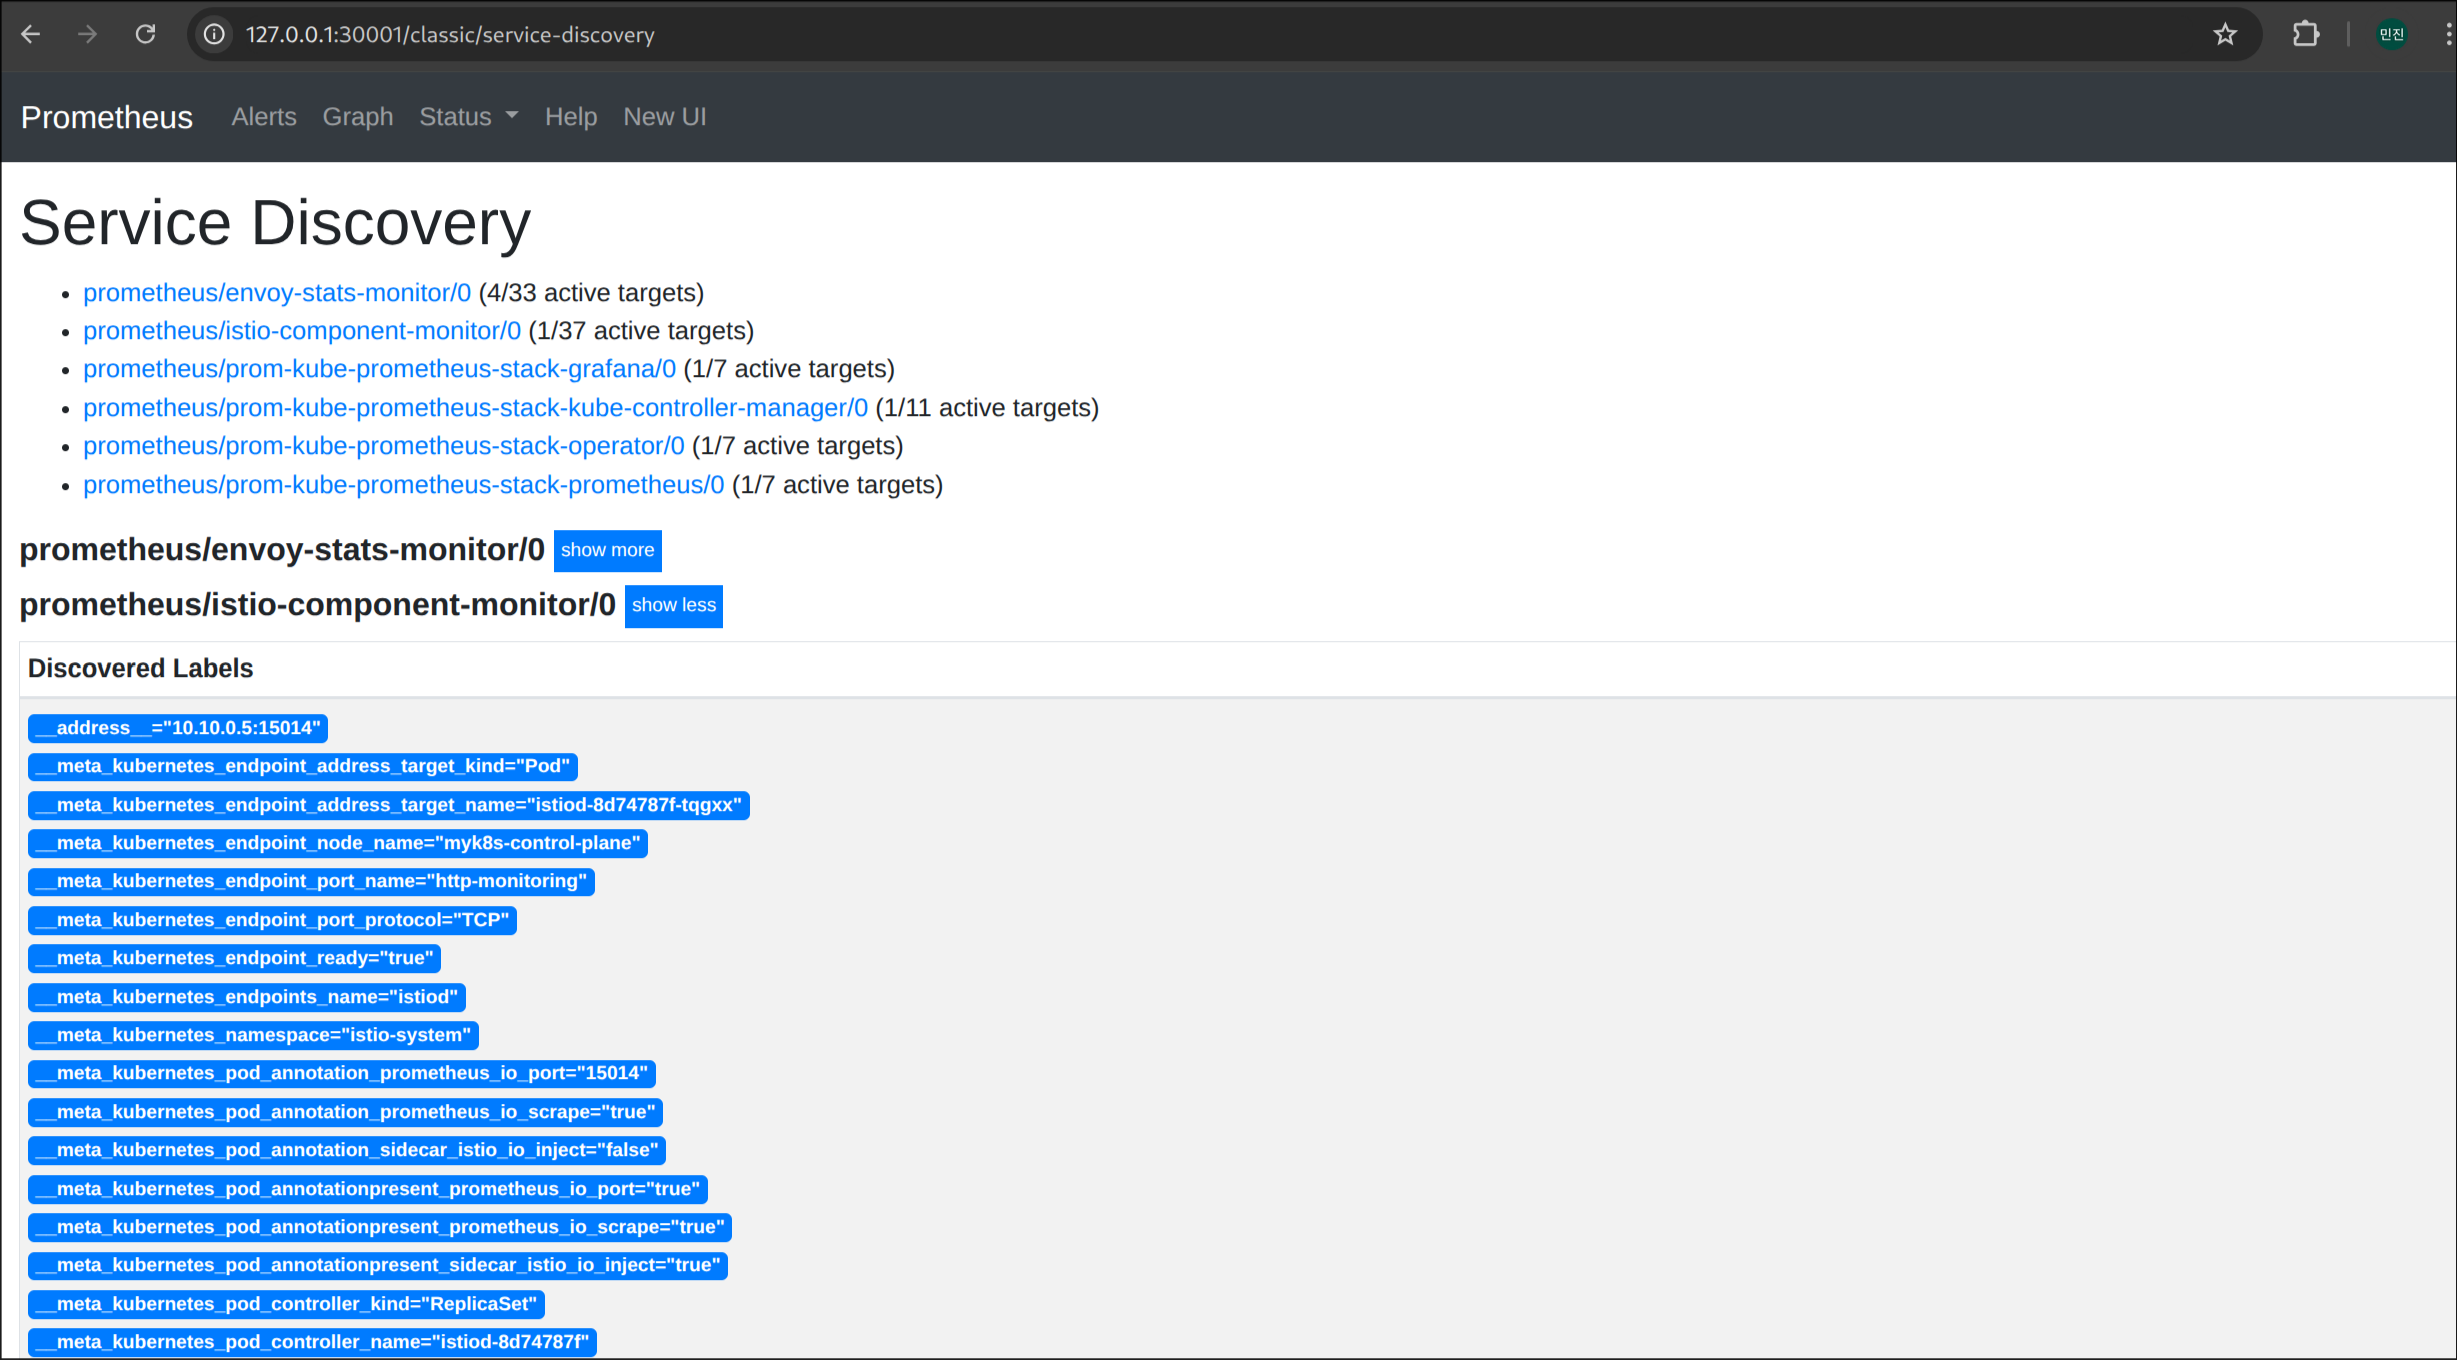The image size is (2457, 1360).
Task: Click the Service Discovery page heading
Action: 276,223
